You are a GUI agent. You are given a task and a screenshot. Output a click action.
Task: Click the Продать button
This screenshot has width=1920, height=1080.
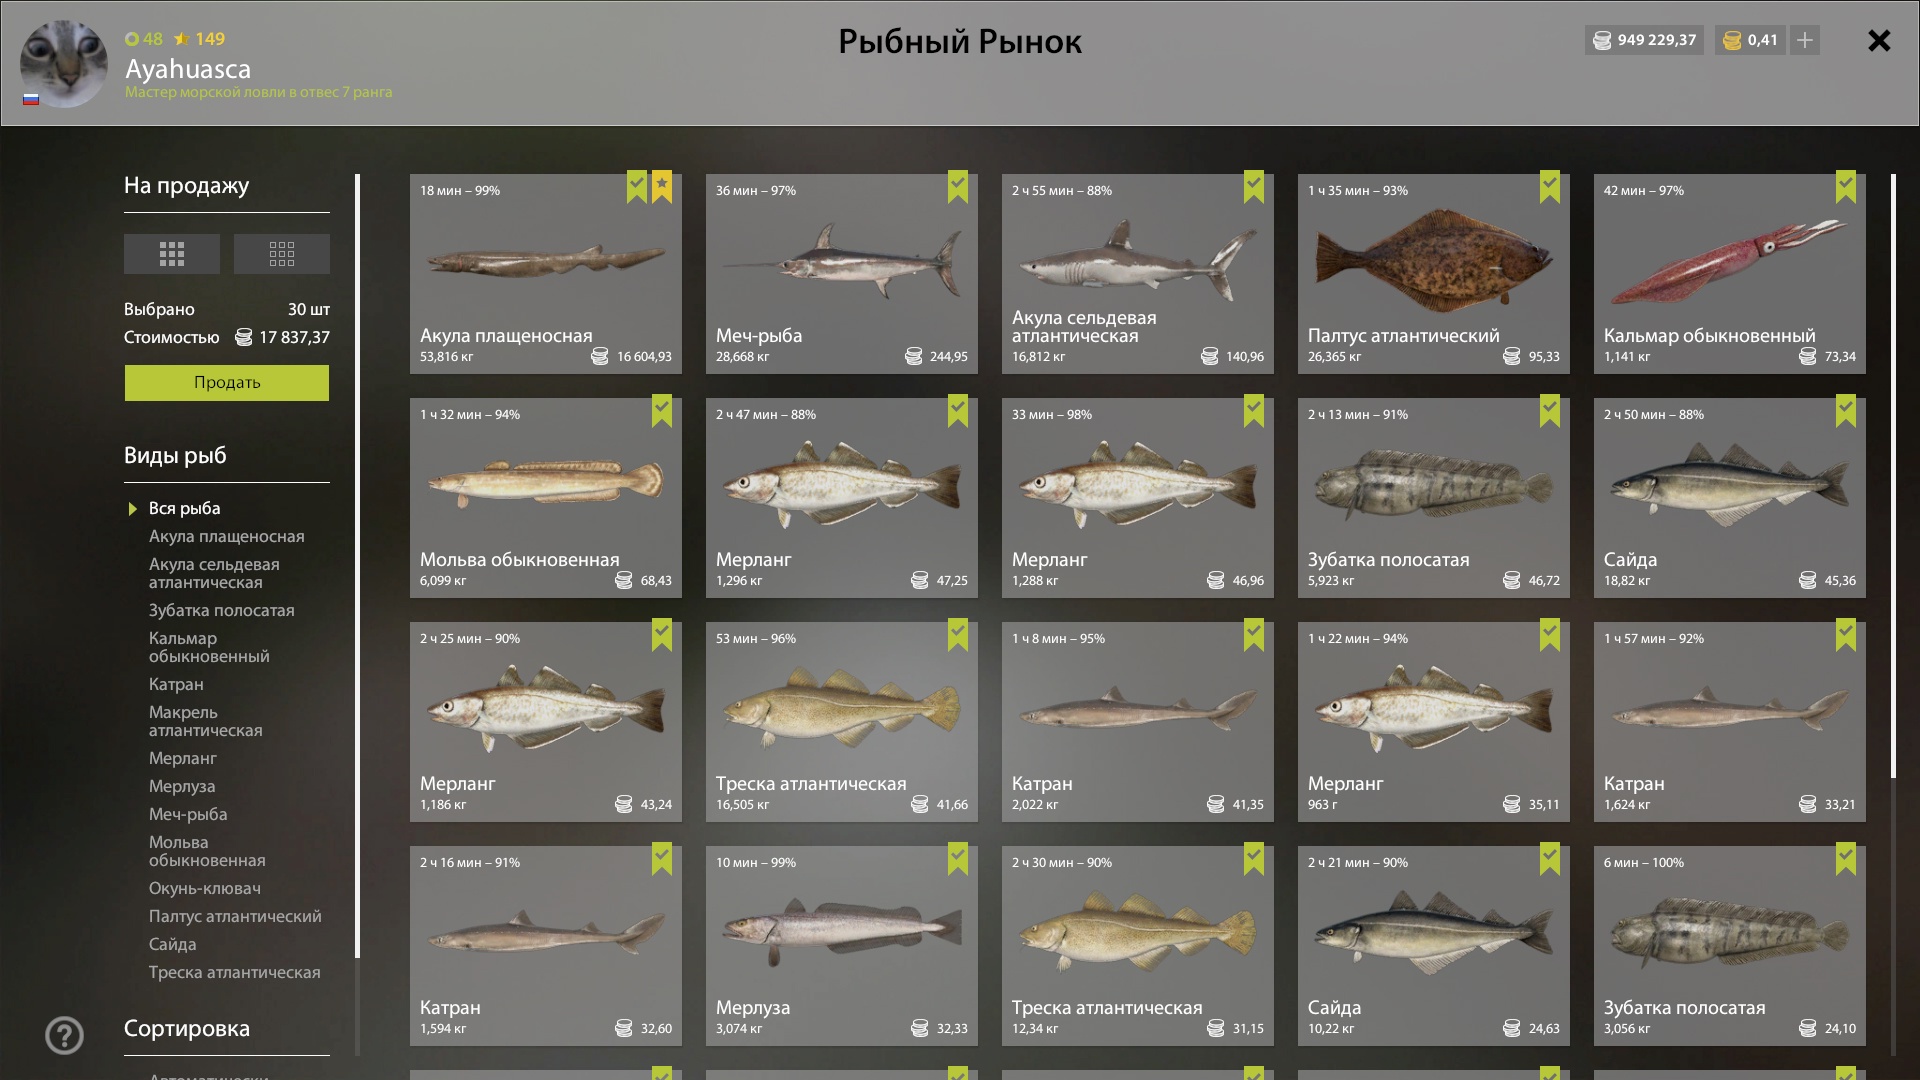click(x=227, y=383)
